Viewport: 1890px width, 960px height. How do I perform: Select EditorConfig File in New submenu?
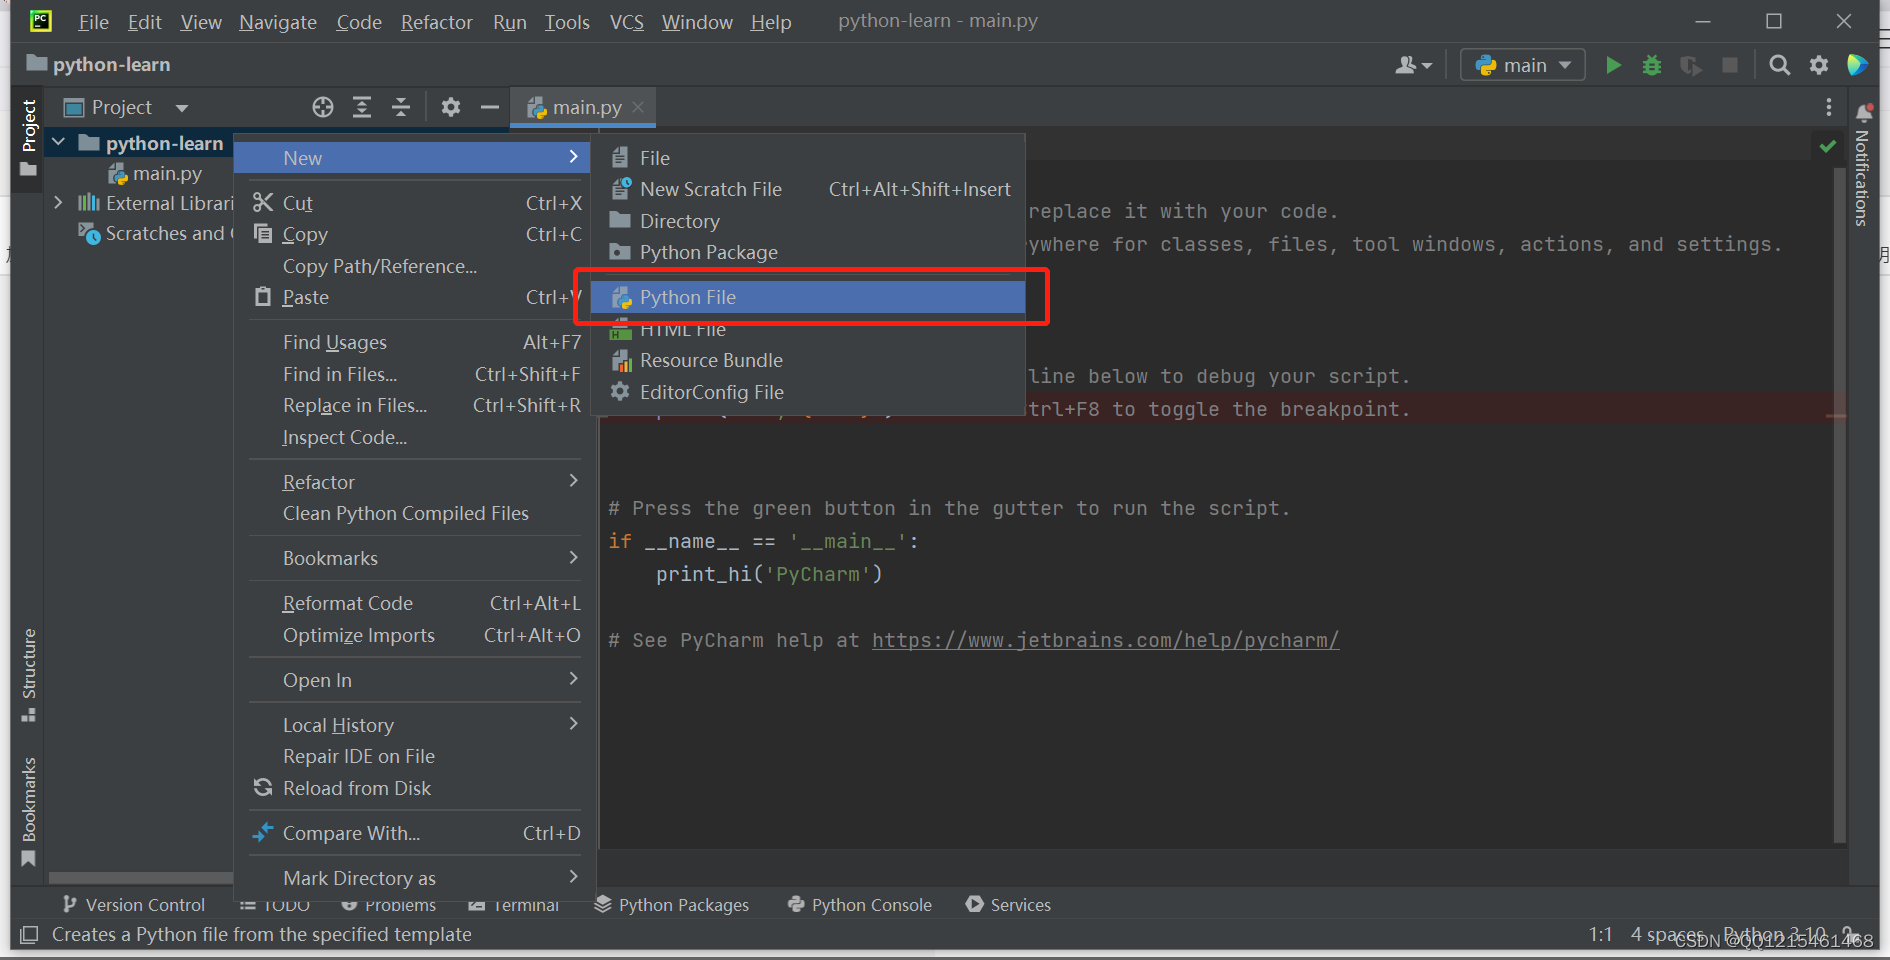(x=808, y=392)
